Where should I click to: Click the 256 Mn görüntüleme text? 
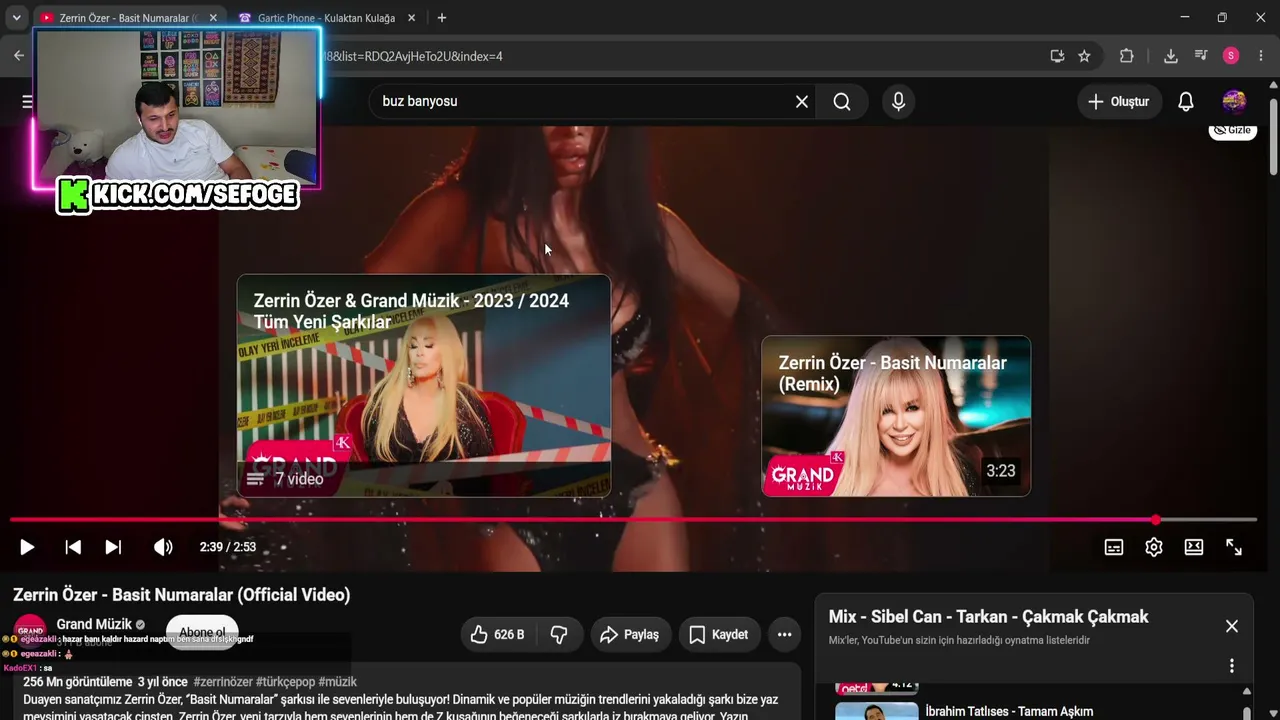(78, 682)
